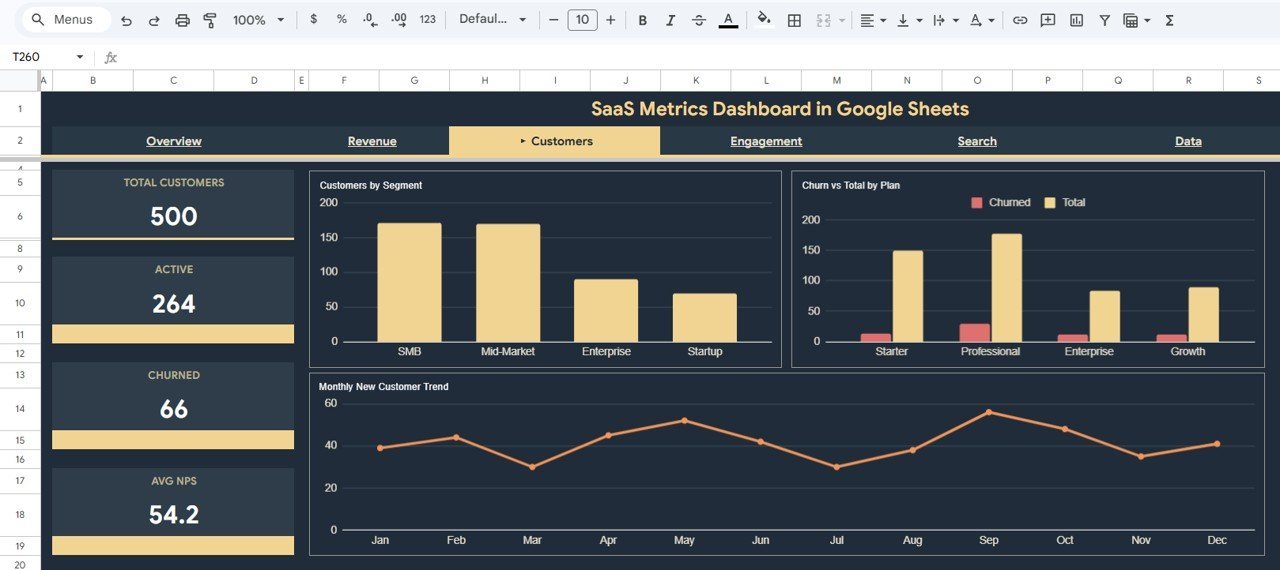
Task: Click the Create a filter icon
Action: click(x=1104, y=20)
